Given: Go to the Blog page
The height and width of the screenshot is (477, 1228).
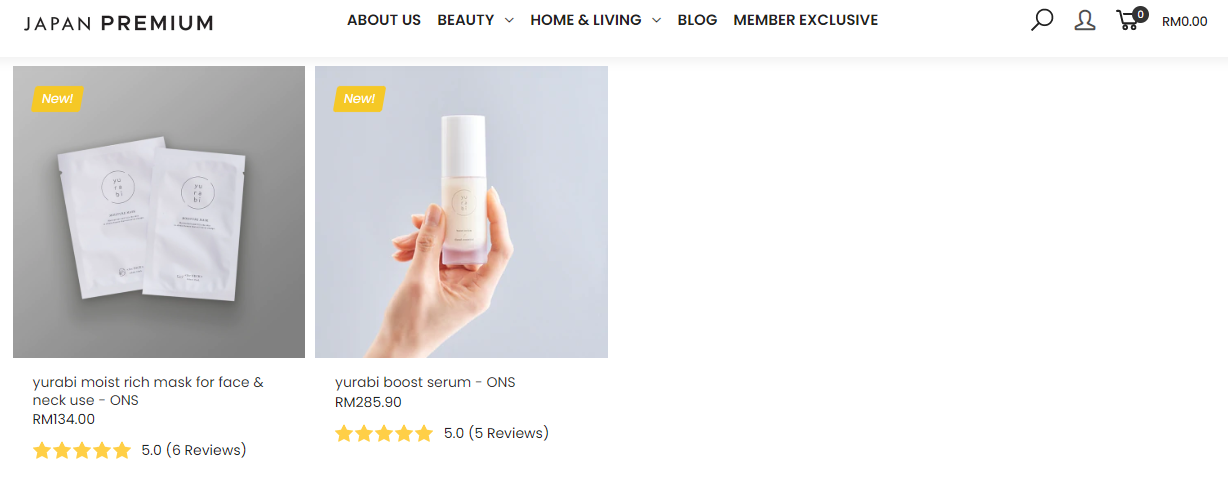Looking at the screenshot, I should pyautogui.click(x=697, y=20).
